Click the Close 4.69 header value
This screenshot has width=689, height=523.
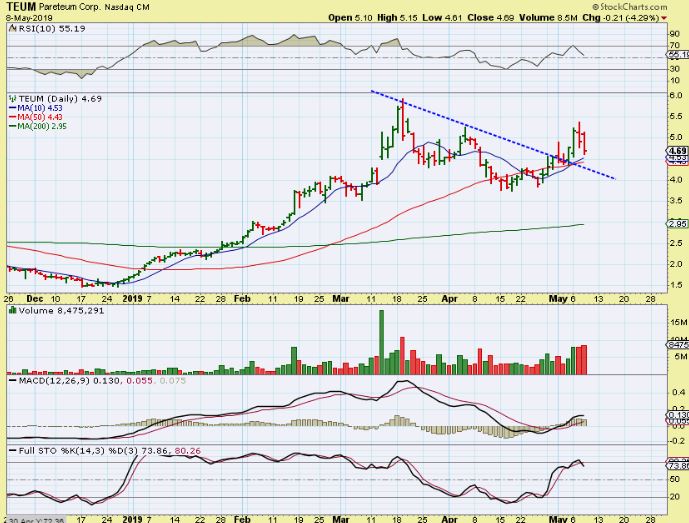491,18
